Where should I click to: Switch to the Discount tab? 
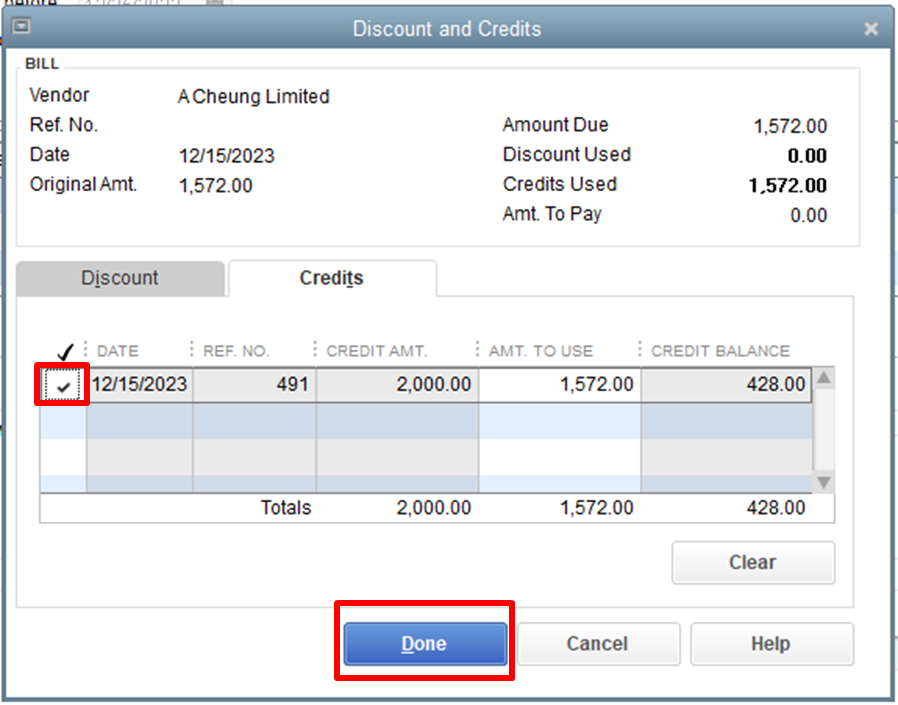click(x=120, y=278)
